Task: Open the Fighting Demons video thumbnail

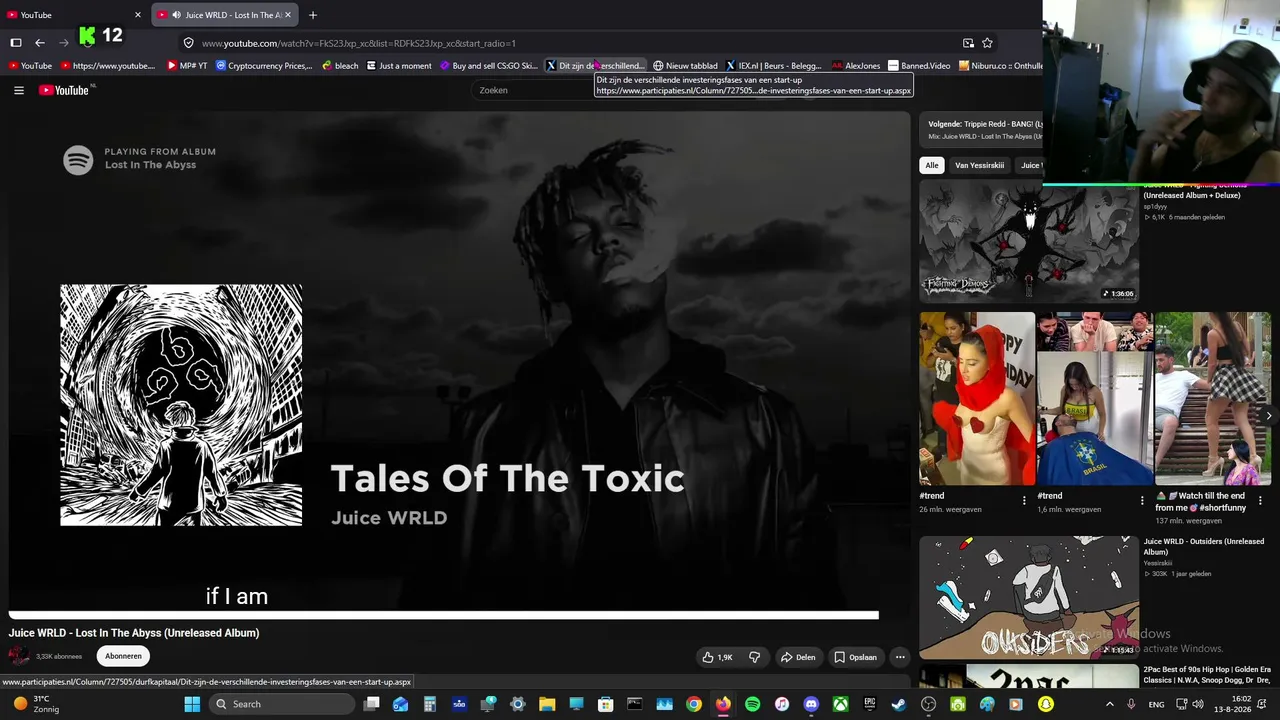Action: point(1029,241)
